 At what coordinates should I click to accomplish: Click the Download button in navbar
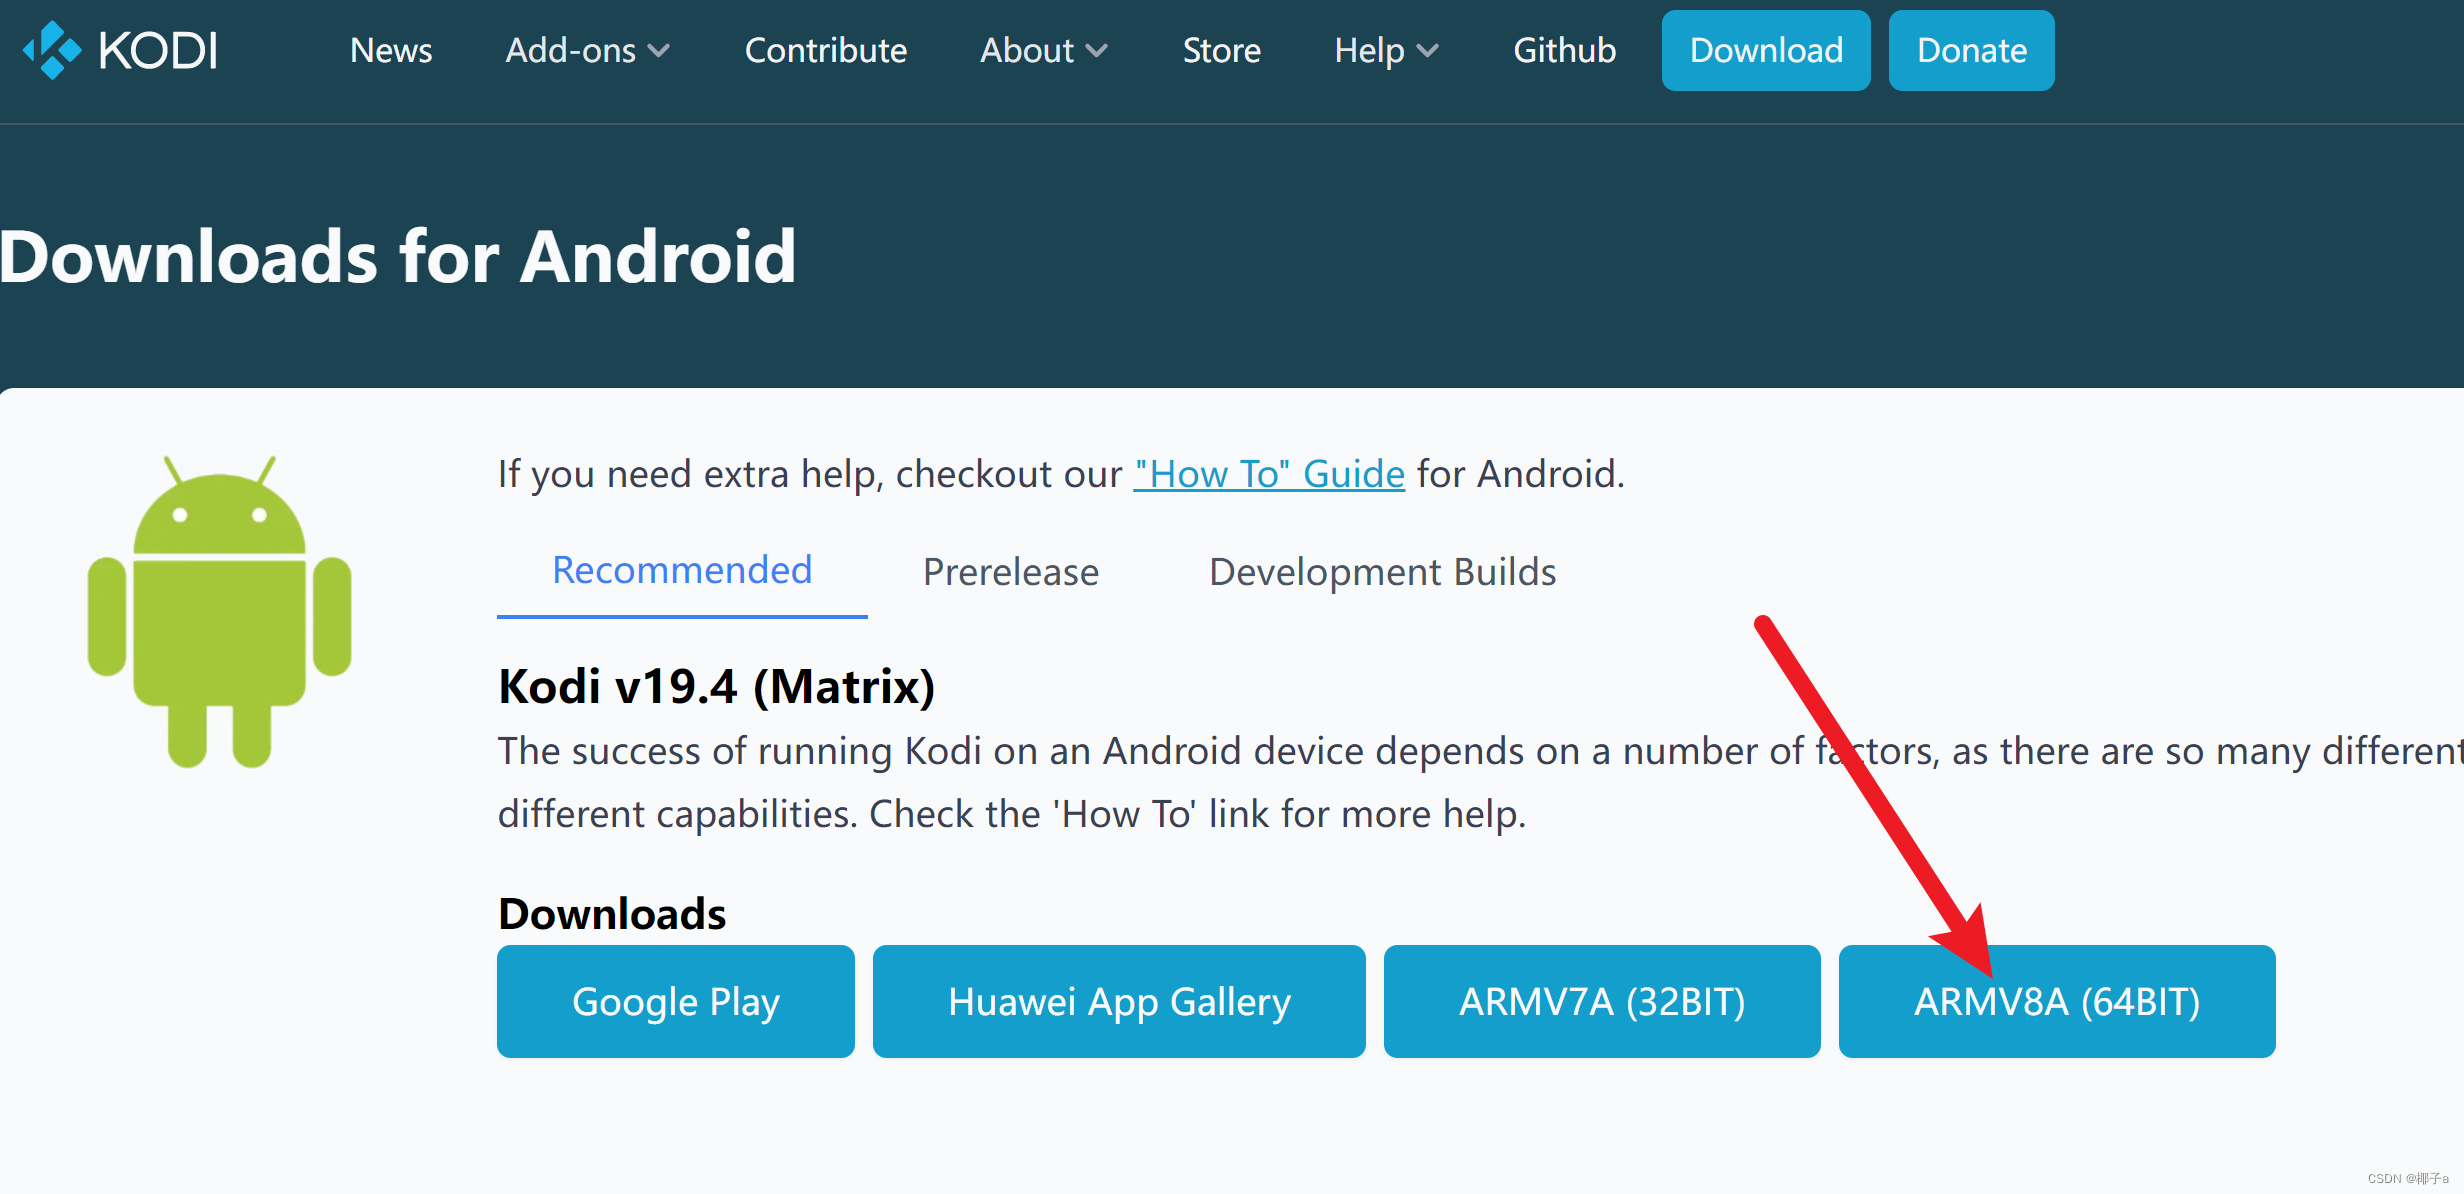1765,51
